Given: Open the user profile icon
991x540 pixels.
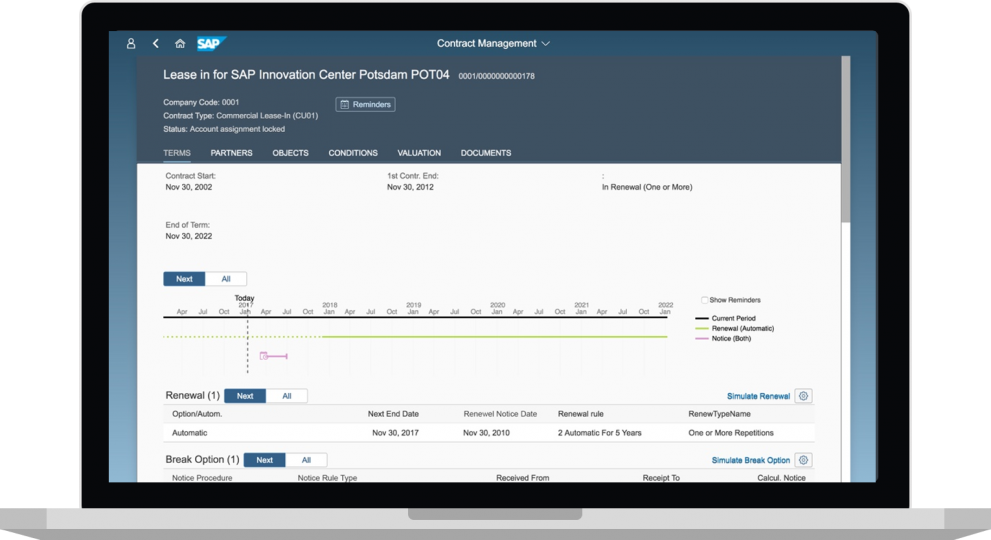Looking at the screenshot, I should tap(131, 44).
